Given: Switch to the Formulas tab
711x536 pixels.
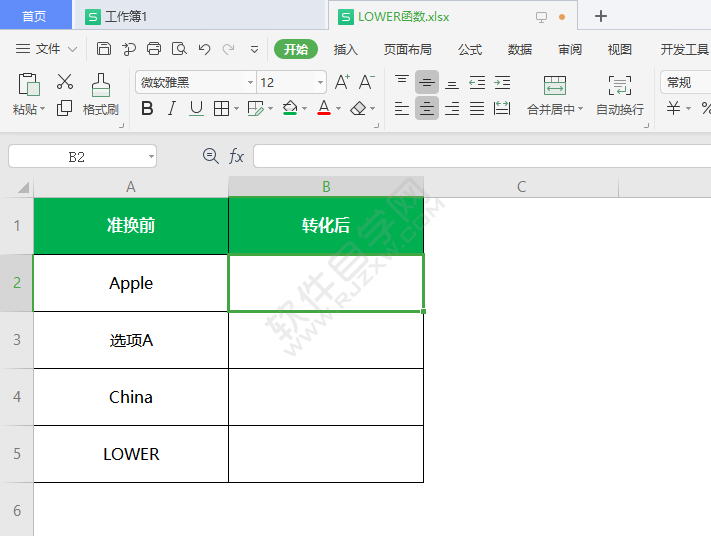Looking at the screenshot, I should (470, 49).
